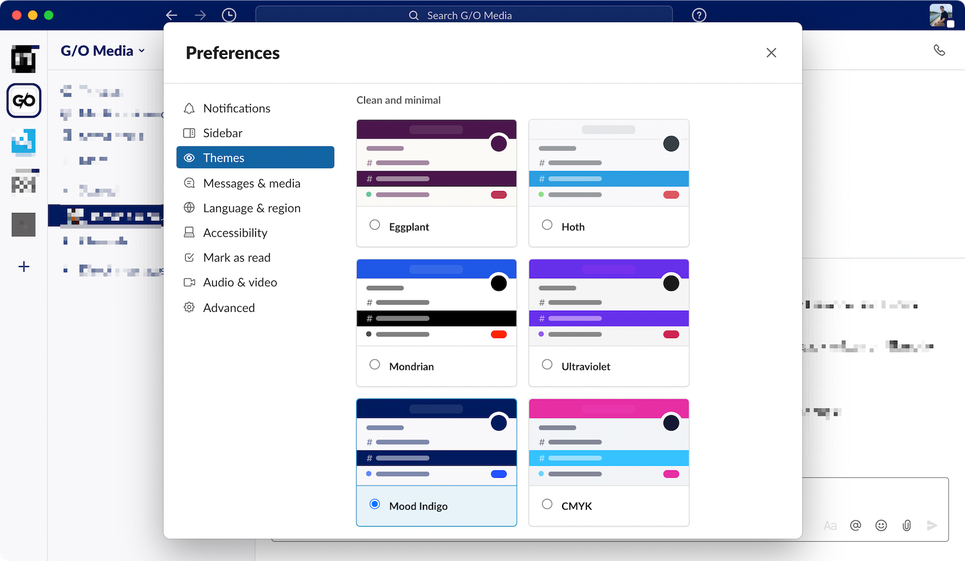Click the Search G/O Media field
Screen dimensions: 965x561
(464, 15)
